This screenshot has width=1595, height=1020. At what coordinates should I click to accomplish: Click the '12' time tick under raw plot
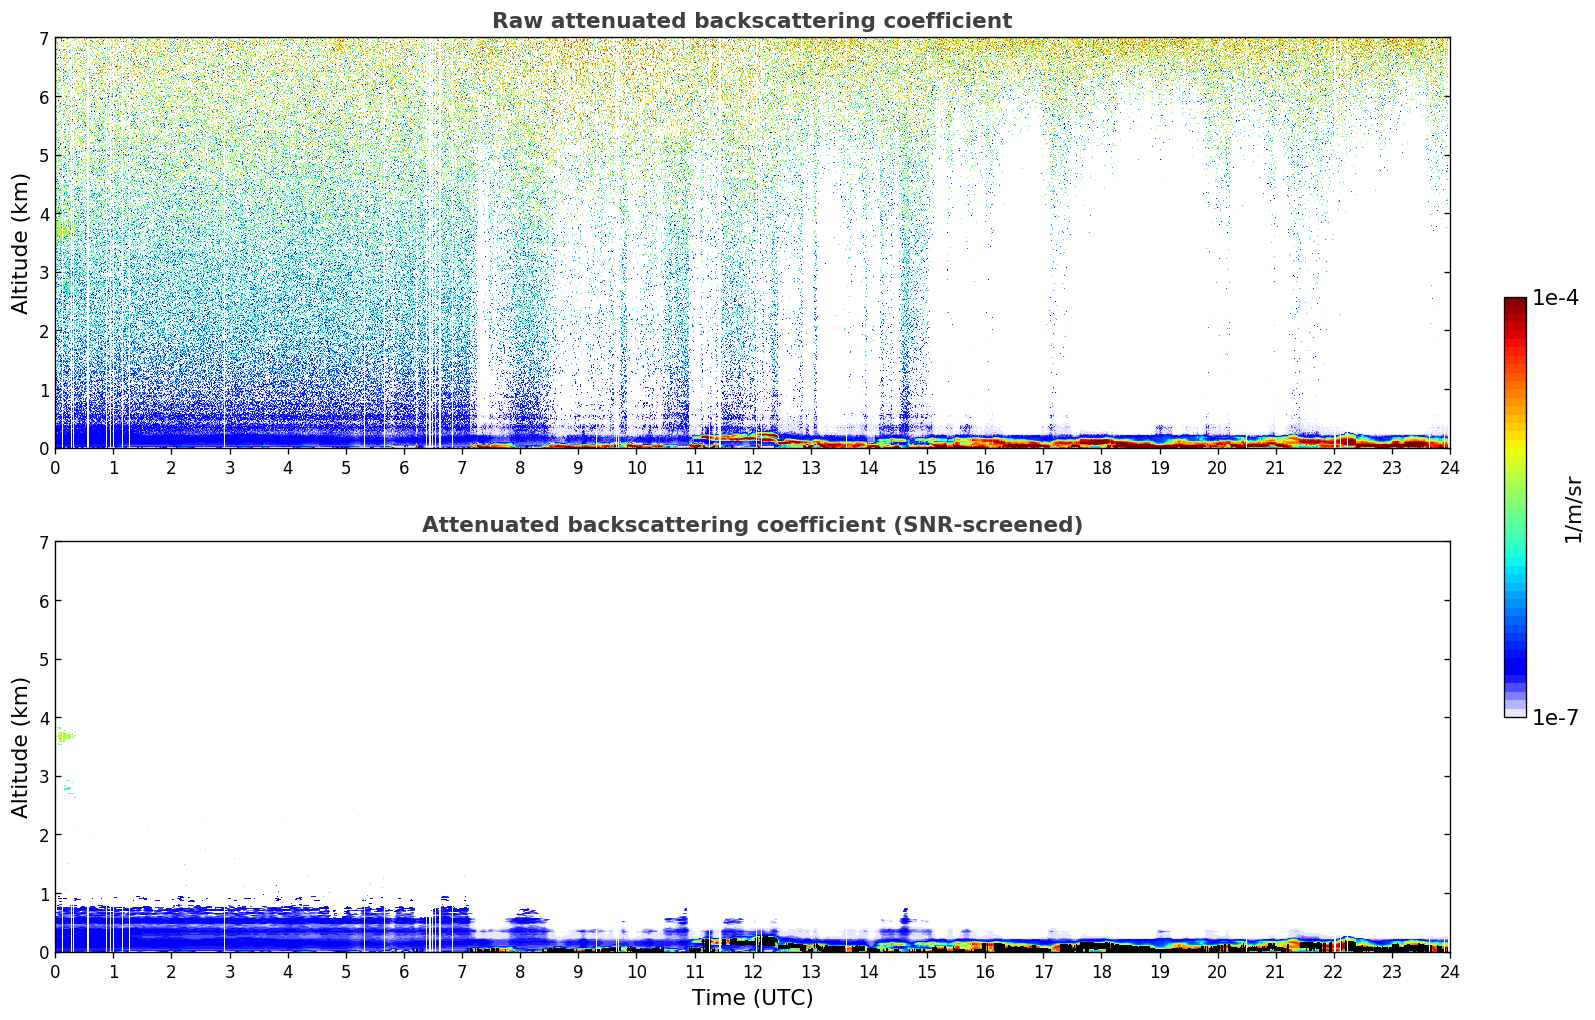coord(752,467)
